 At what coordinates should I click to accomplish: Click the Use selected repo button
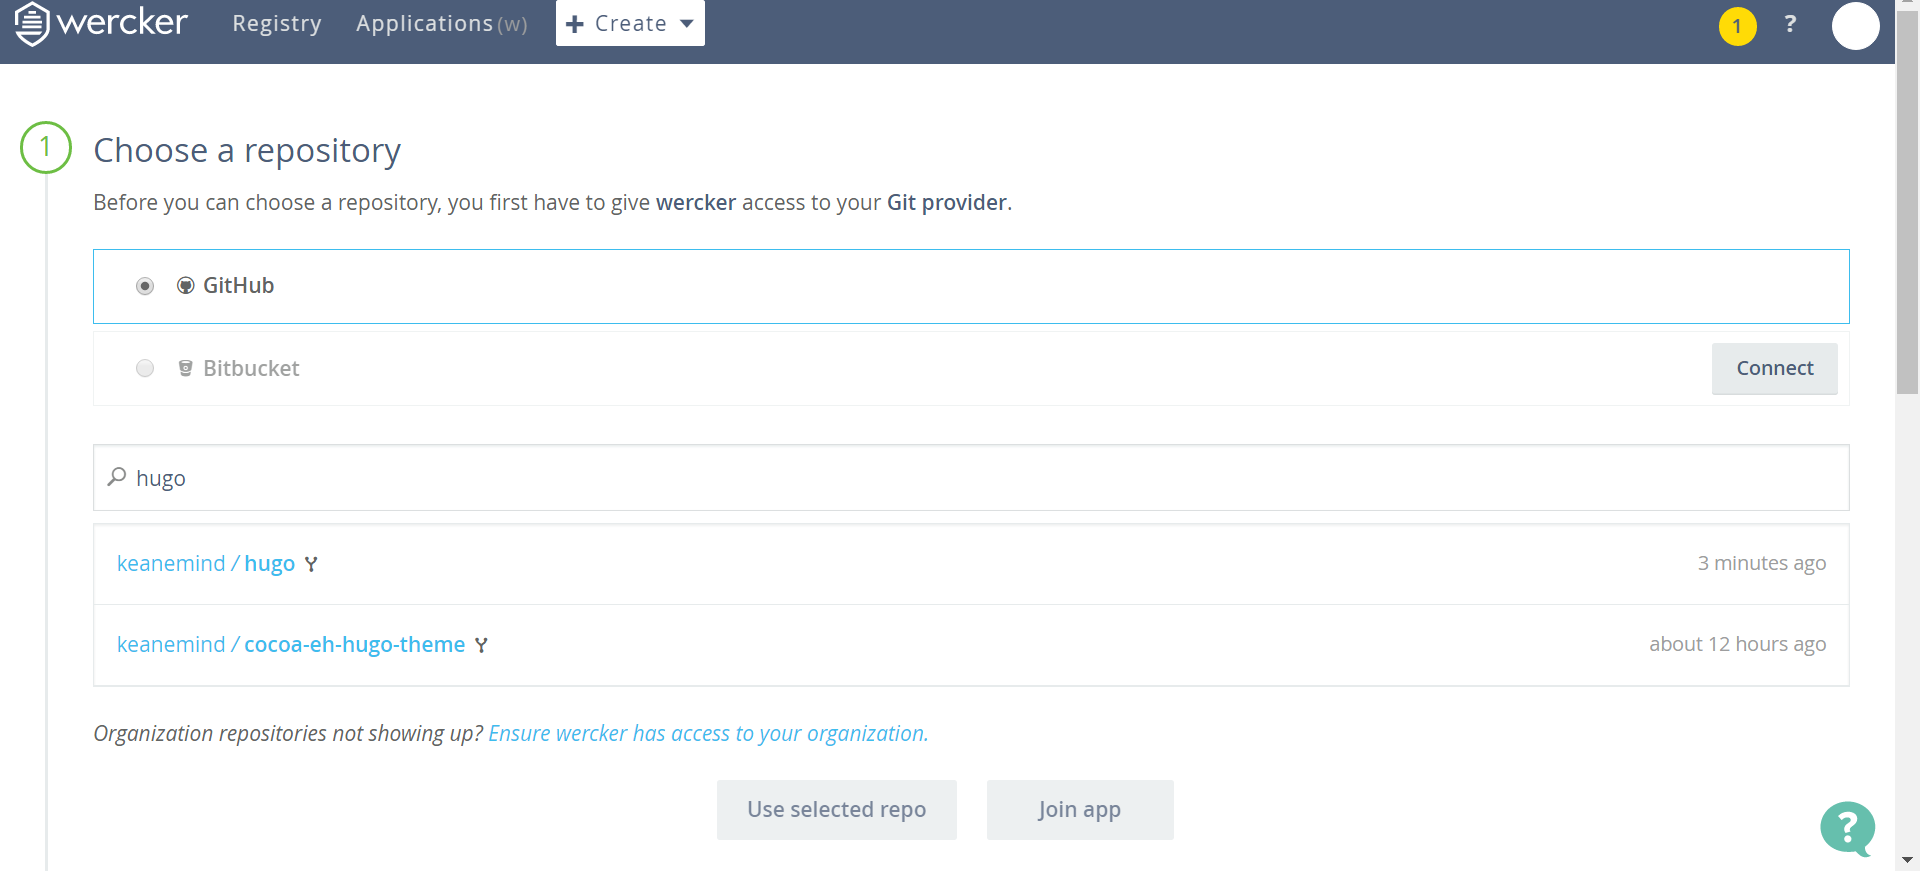click(836, 810)
